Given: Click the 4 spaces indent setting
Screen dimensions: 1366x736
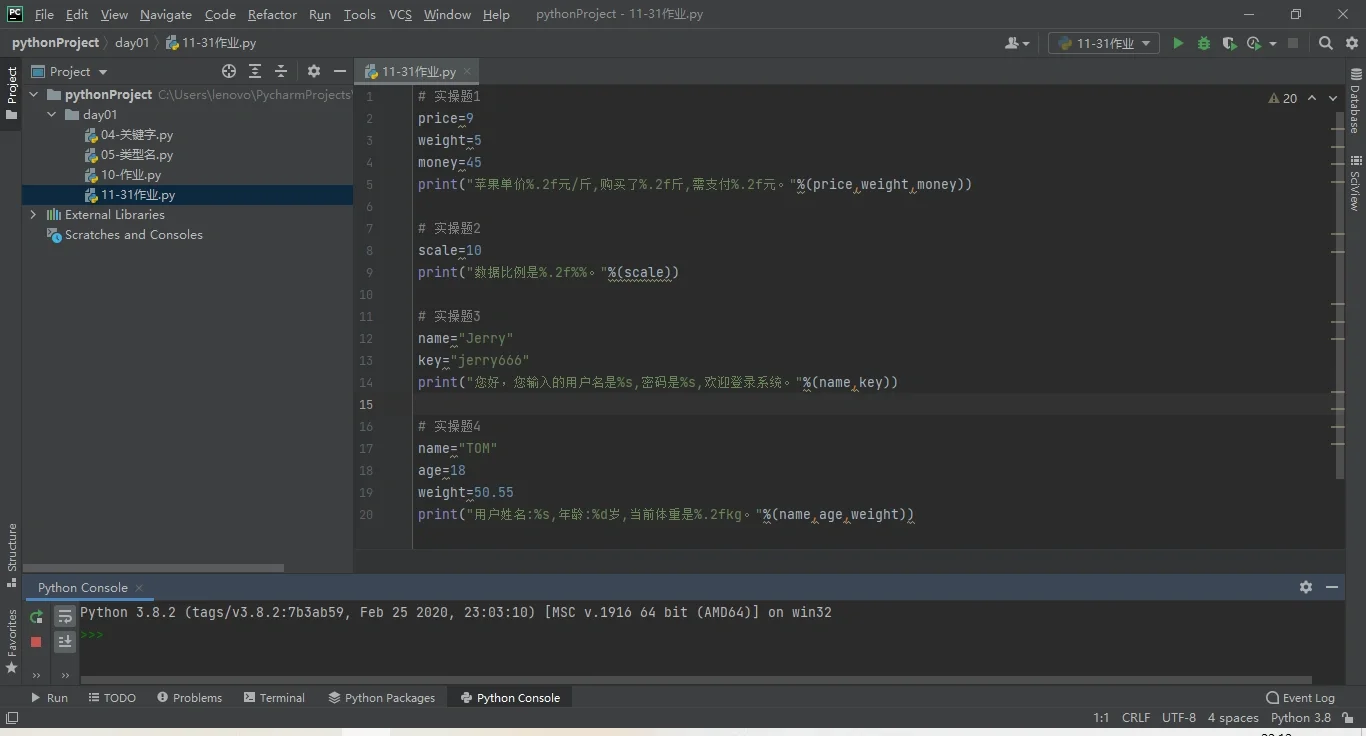Looking at the screenshot, I should tap(1233, 717).
